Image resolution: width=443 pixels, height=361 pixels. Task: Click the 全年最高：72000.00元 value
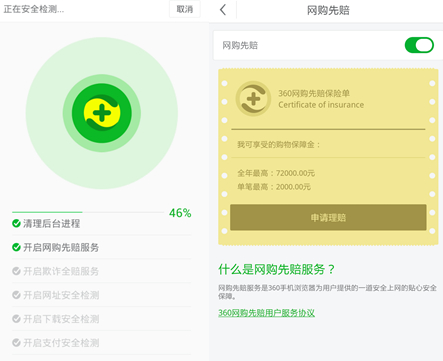(x=276, y=173)
